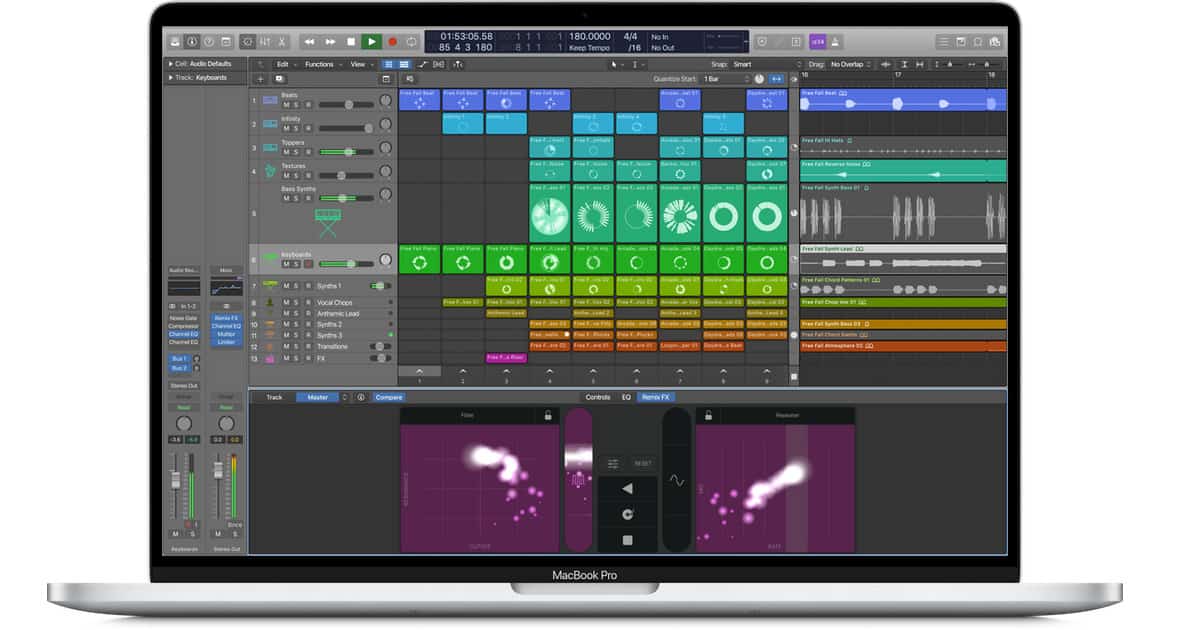This screenshot has width=1200, height=630.
Task: Show the Tracks view
Action: point(404,64)
